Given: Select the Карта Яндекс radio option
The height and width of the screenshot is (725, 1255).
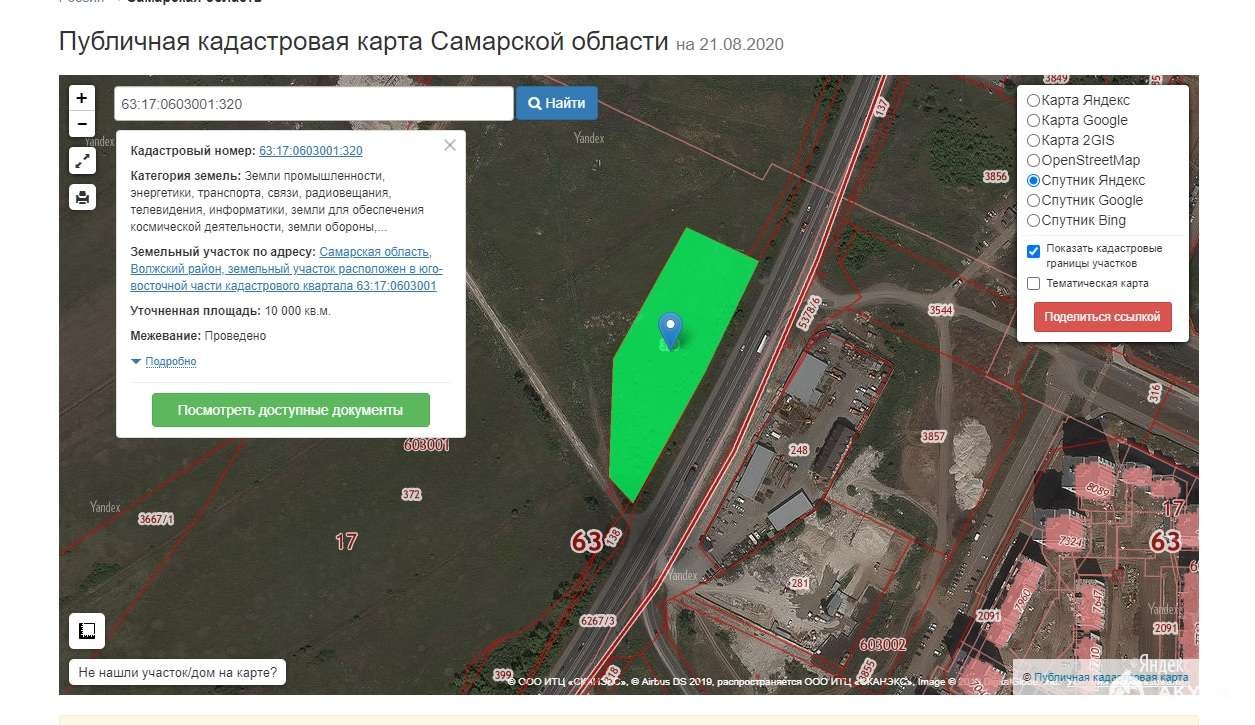Looking at the screenshot, I should point(1034,100).
